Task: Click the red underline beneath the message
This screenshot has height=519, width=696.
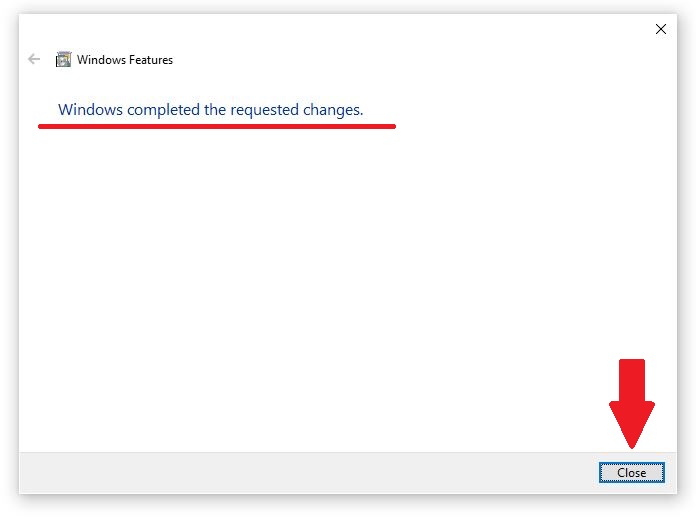Action: pyautogui.click(x=217, y=127)
